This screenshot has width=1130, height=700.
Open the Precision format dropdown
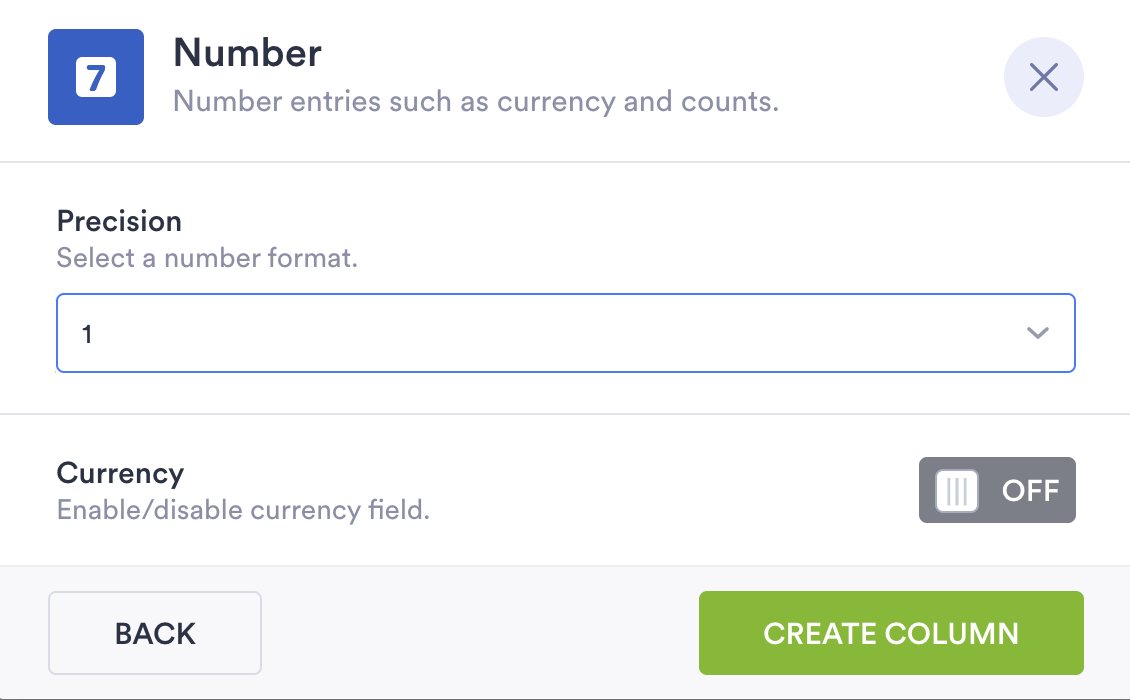(x=565, y=333)
